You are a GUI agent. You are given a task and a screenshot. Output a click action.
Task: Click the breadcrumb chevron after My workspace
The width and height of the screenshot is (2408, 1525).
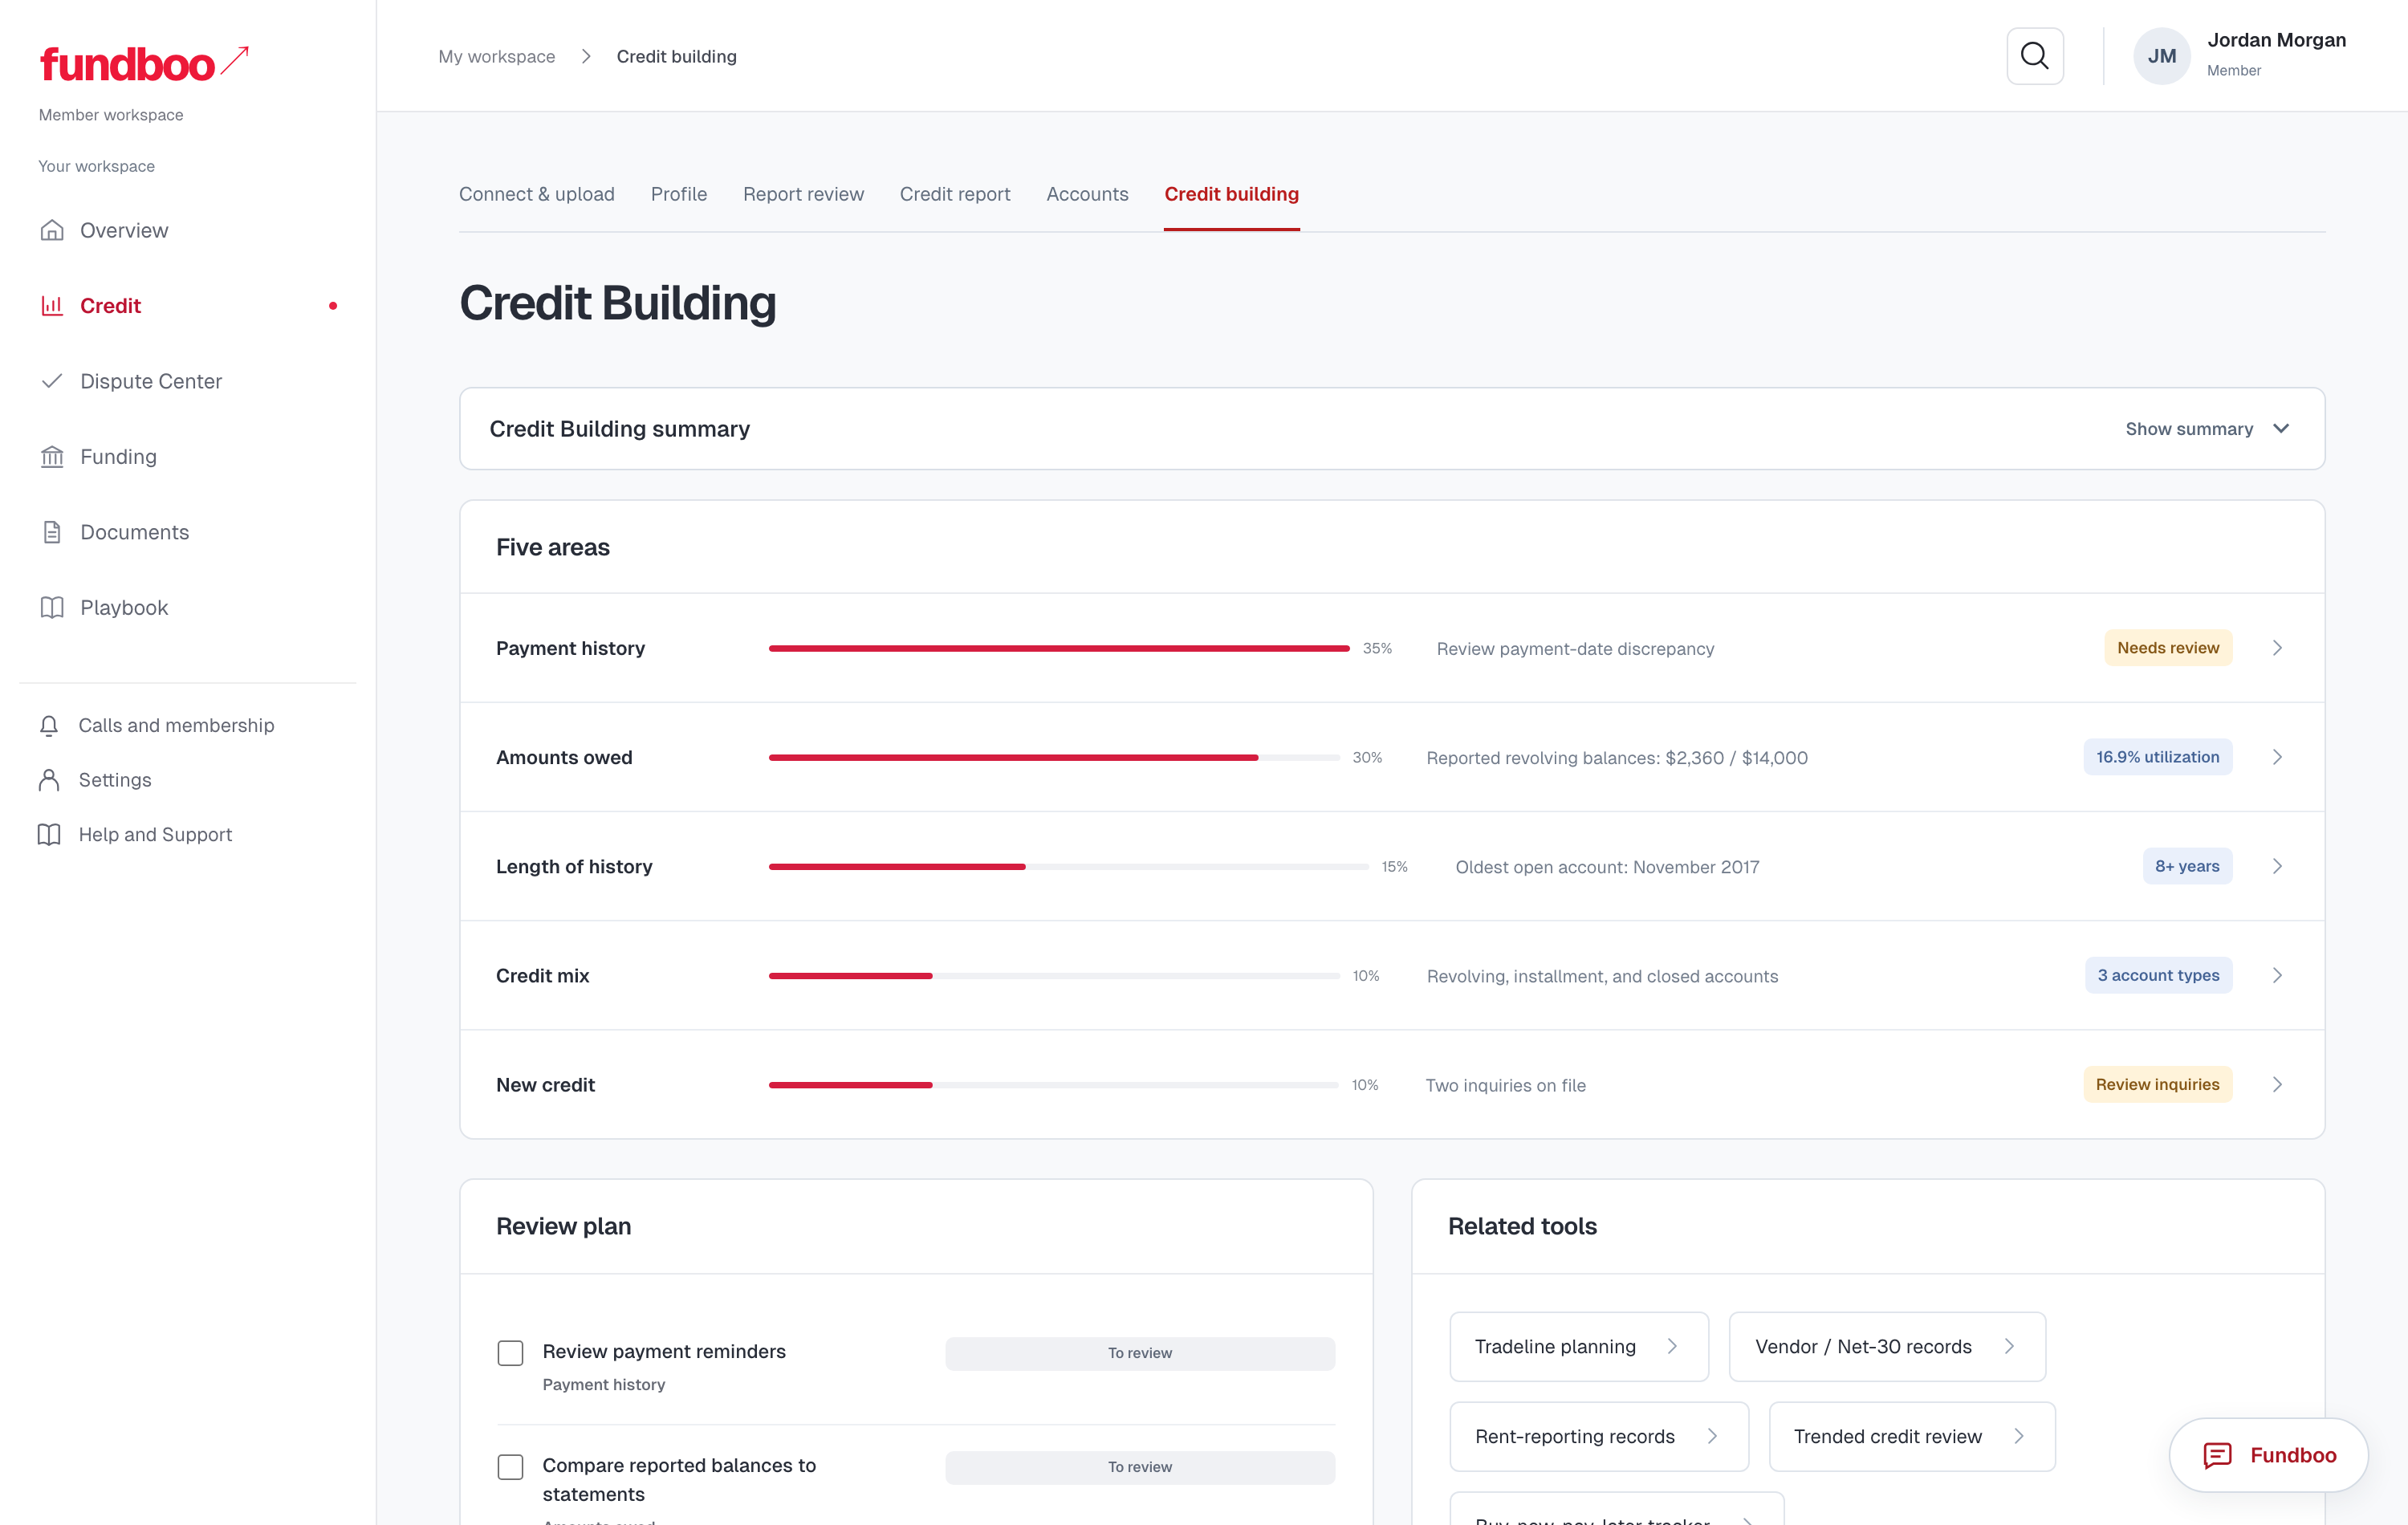(x=586, y=56)
